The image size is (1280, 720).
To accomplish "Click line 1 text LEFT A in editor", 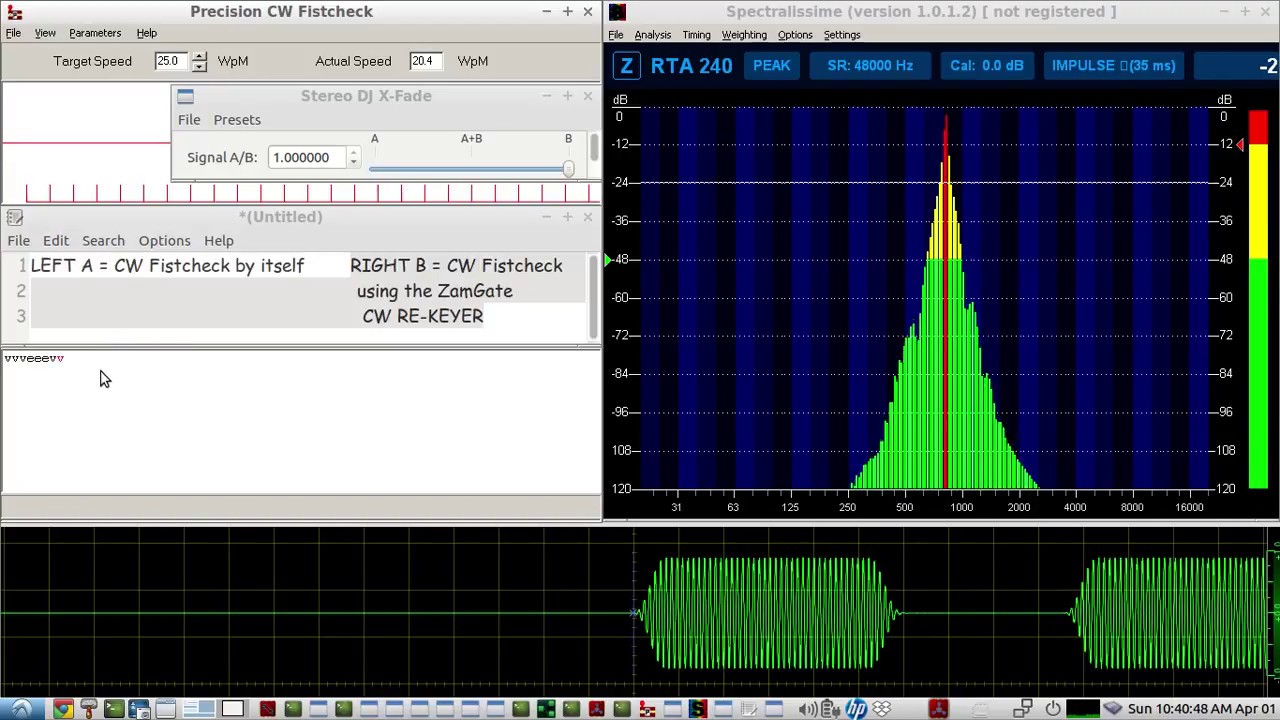I will [167, 266].
